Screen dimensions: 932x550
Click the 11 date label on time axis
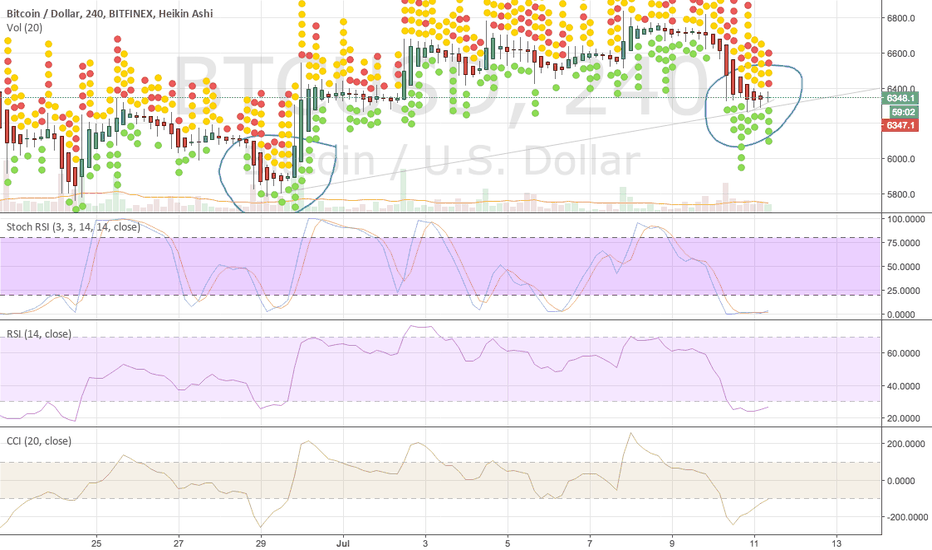click(754, 543)
